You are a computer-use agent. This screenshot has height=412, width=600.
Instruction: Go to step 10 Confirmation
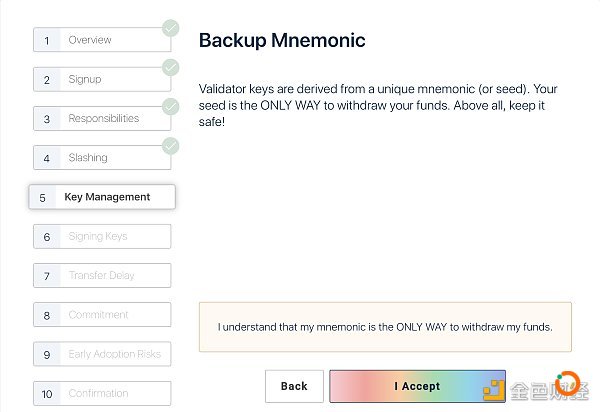tap(102, 393)
